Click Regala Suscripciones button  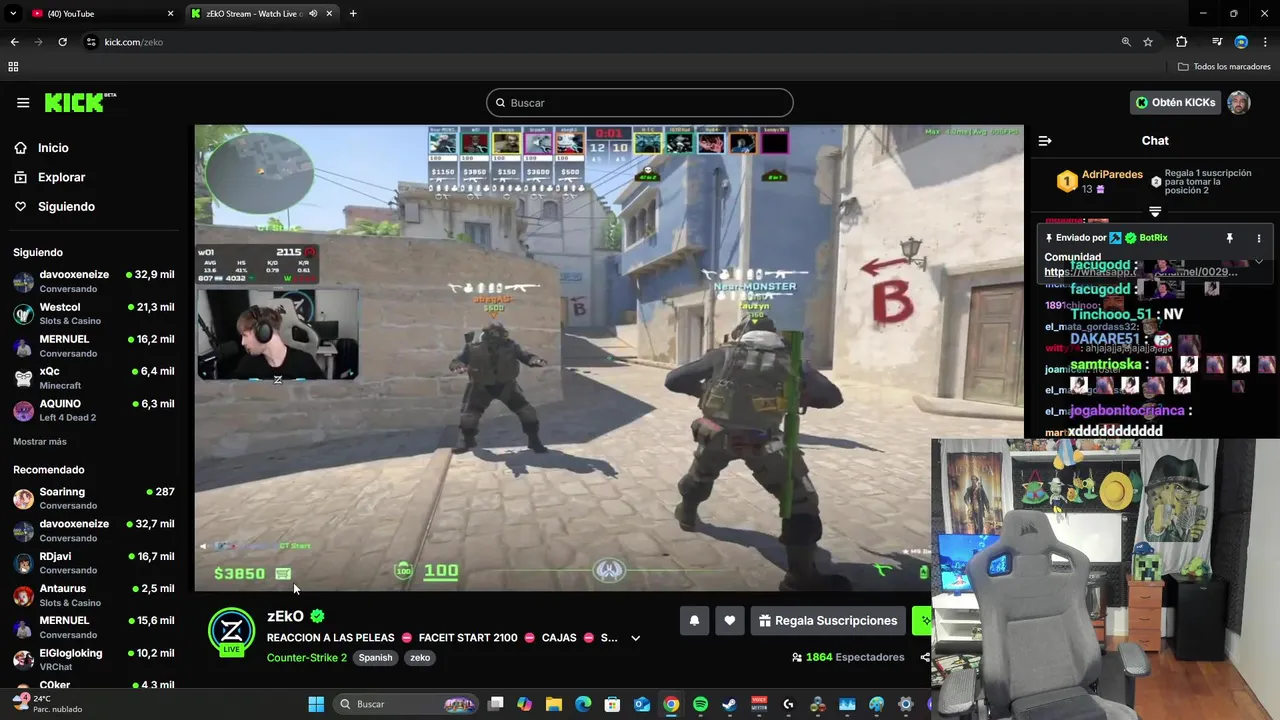[828, 621]
